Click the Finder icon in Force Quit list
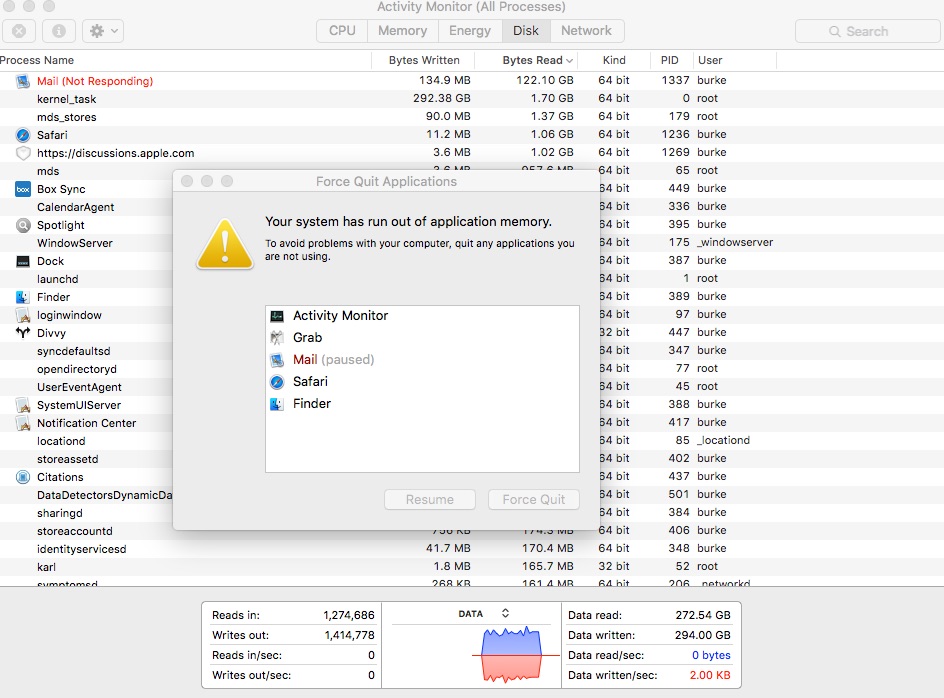944x698 pixels. [277, 404]
